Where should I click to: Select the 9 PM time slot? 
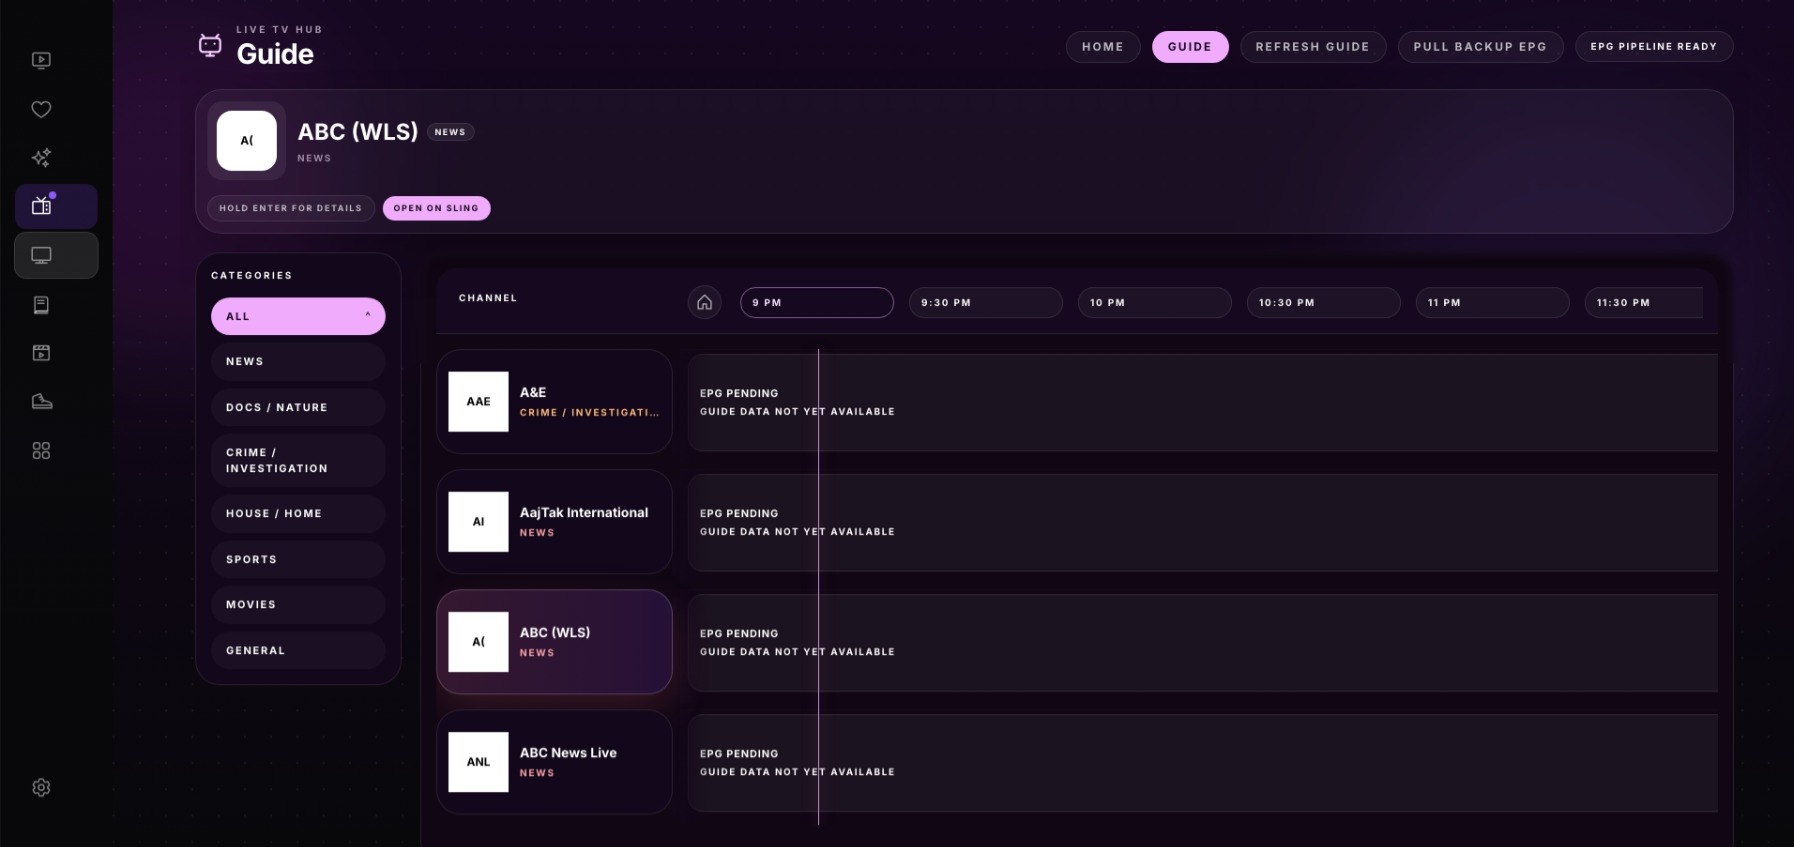point(817,303)
